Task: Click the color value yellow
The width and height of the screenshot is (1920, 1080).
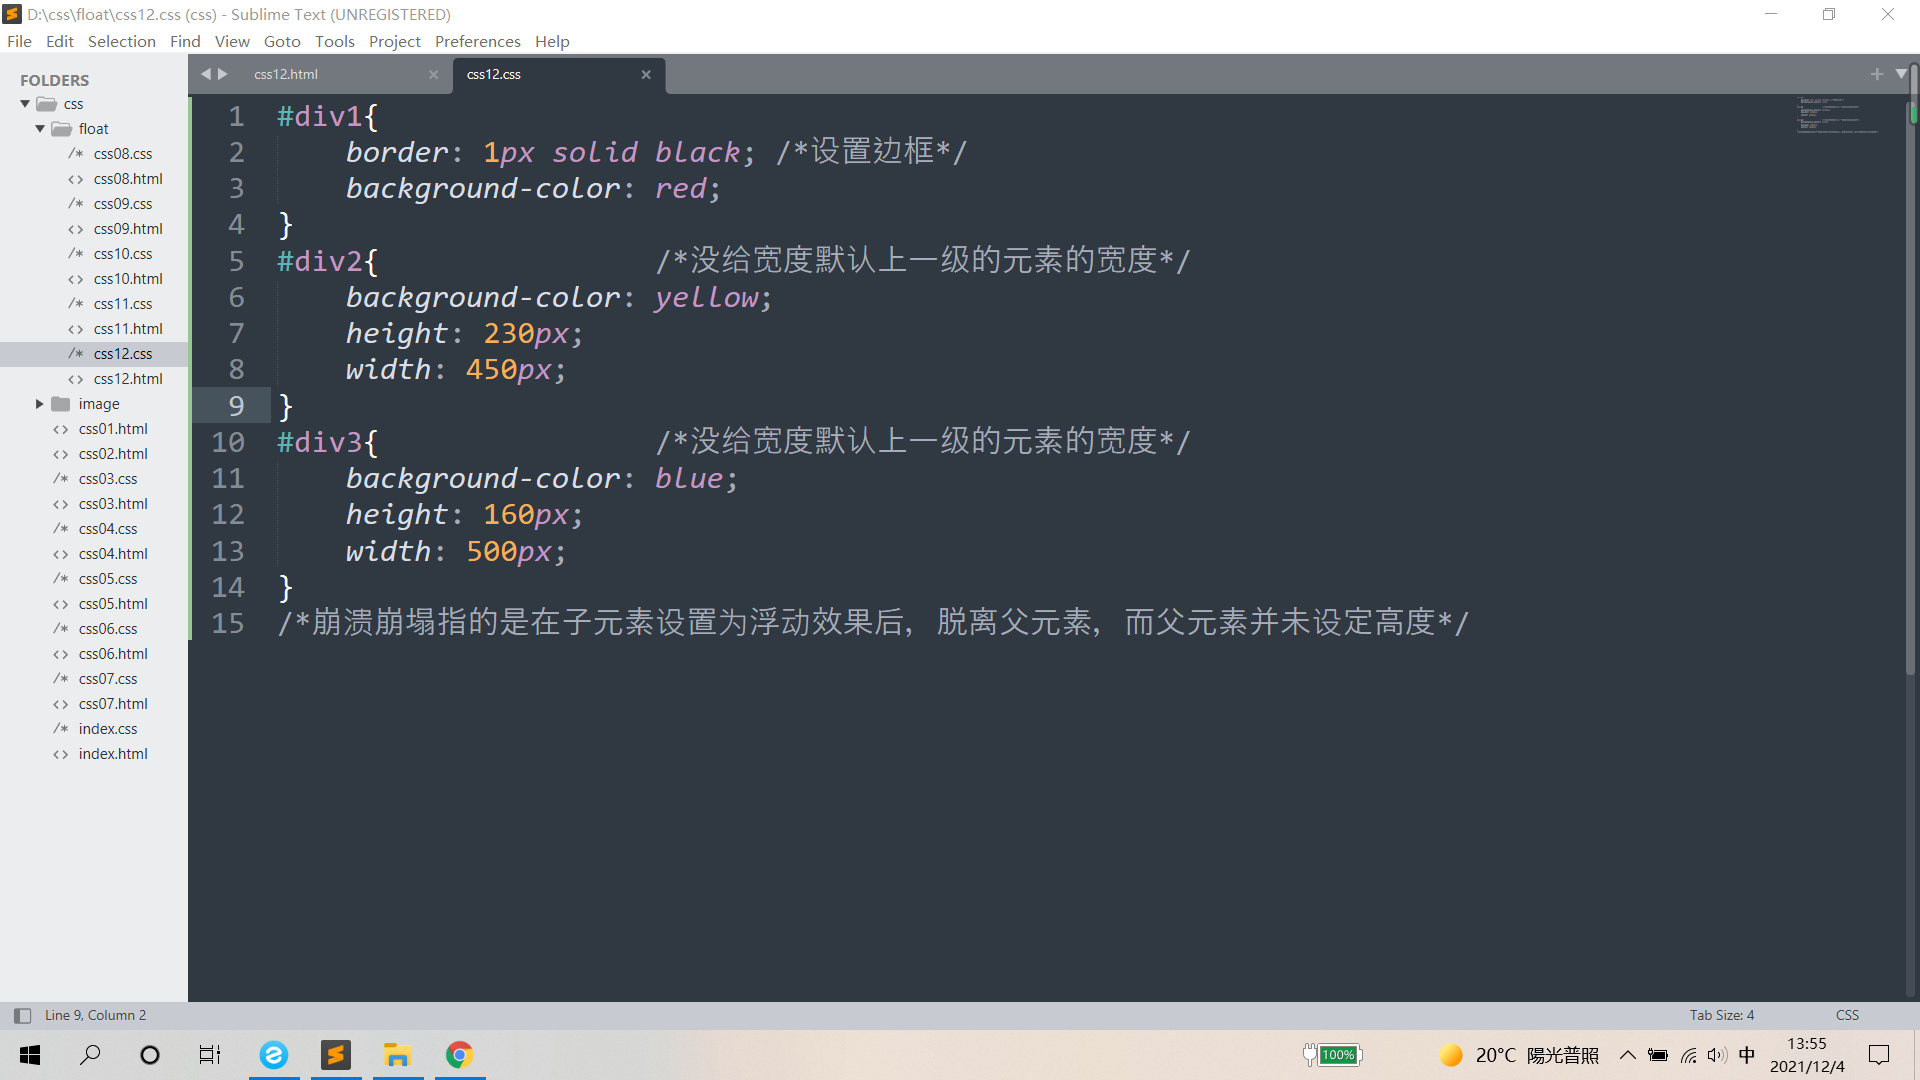Action: [x=707, y=297]
